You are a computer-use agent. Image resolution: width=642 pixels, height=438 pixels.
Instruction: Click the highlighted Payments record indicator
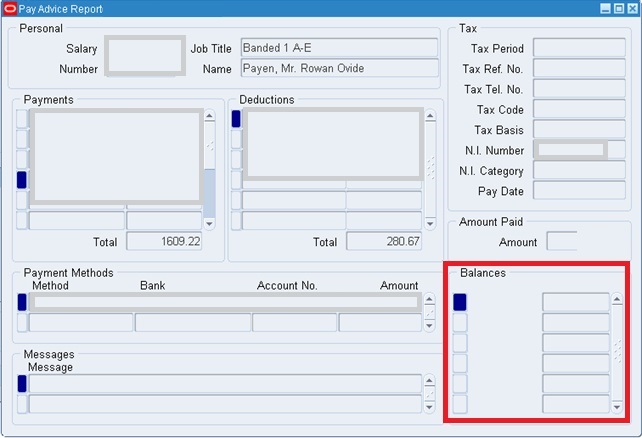coord(22,180)
